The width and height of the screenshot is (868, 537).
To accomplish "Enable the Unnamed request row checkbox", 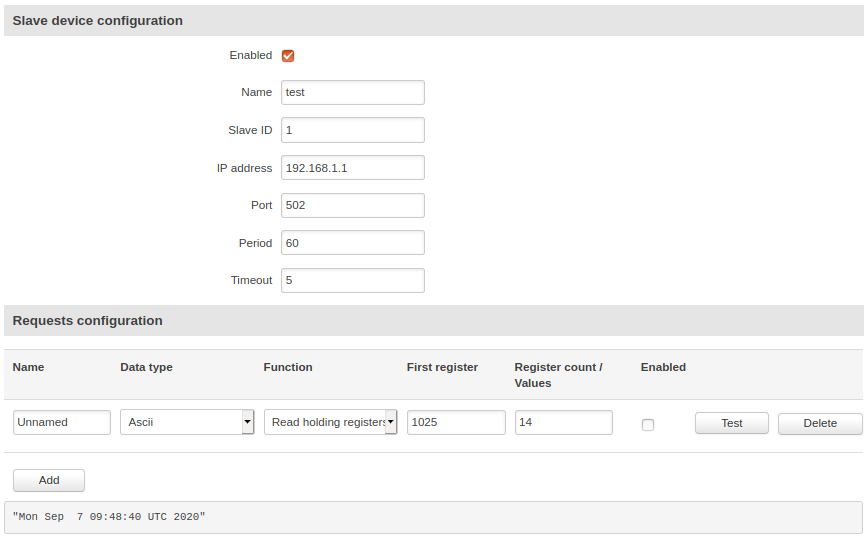I will 648,424.
